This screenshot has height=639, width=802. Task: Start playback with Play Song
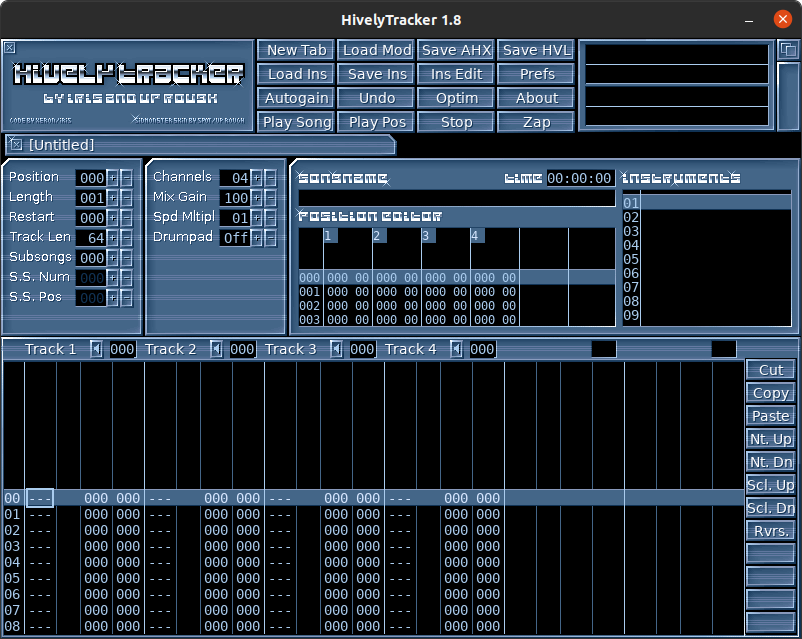coord(296,122)
